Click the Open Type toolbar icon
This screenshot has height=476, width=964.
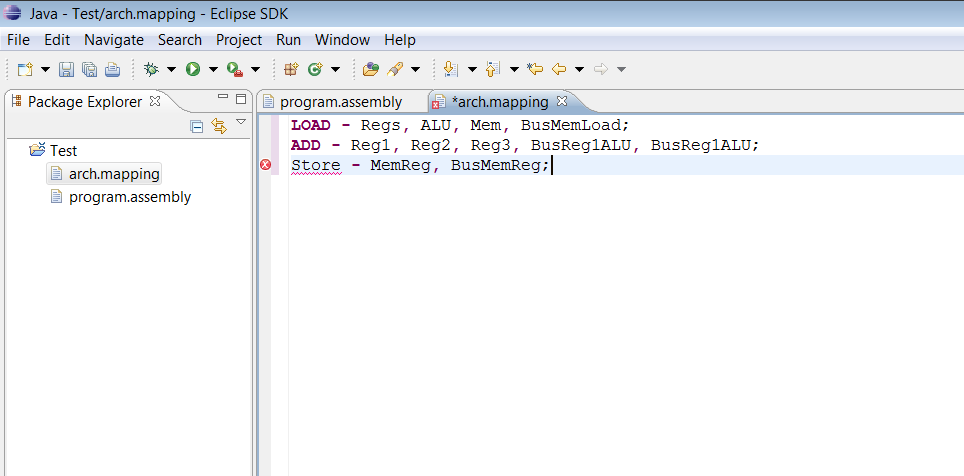(371, 69)
